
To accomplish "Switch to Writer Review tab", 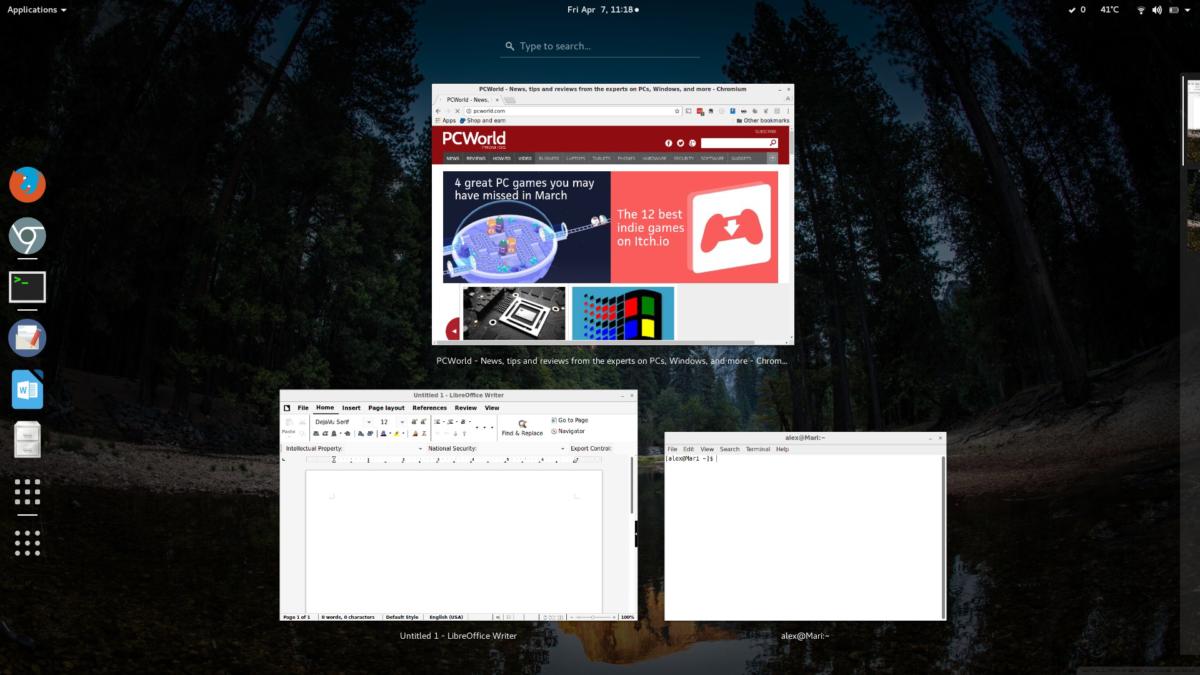I will tap(466, 408).
